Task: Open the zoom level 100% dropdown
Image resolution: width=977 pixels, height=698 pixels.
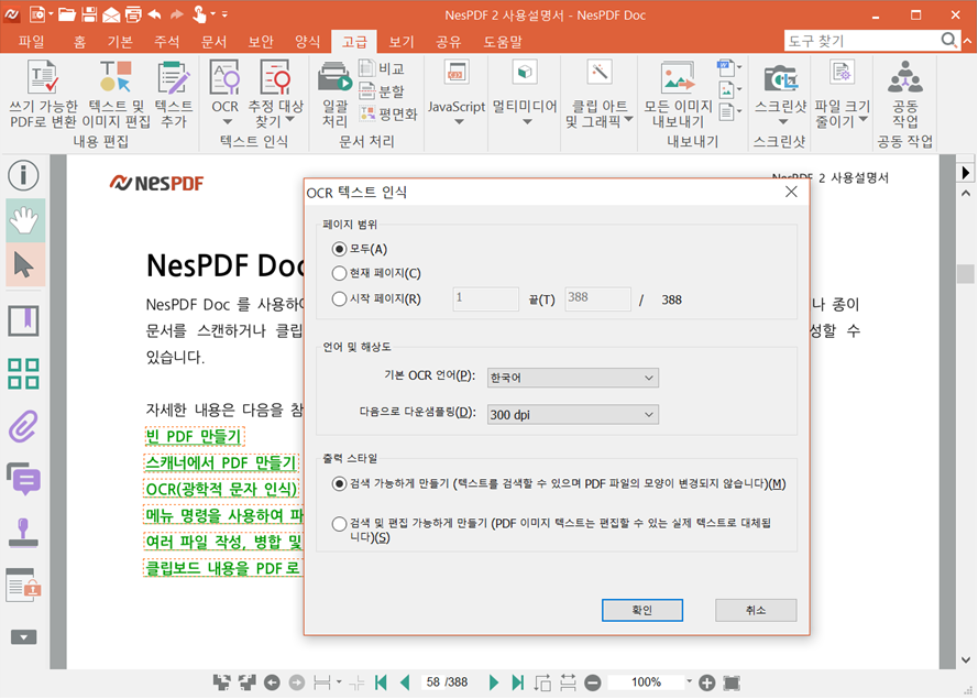Action: point(689,682)
